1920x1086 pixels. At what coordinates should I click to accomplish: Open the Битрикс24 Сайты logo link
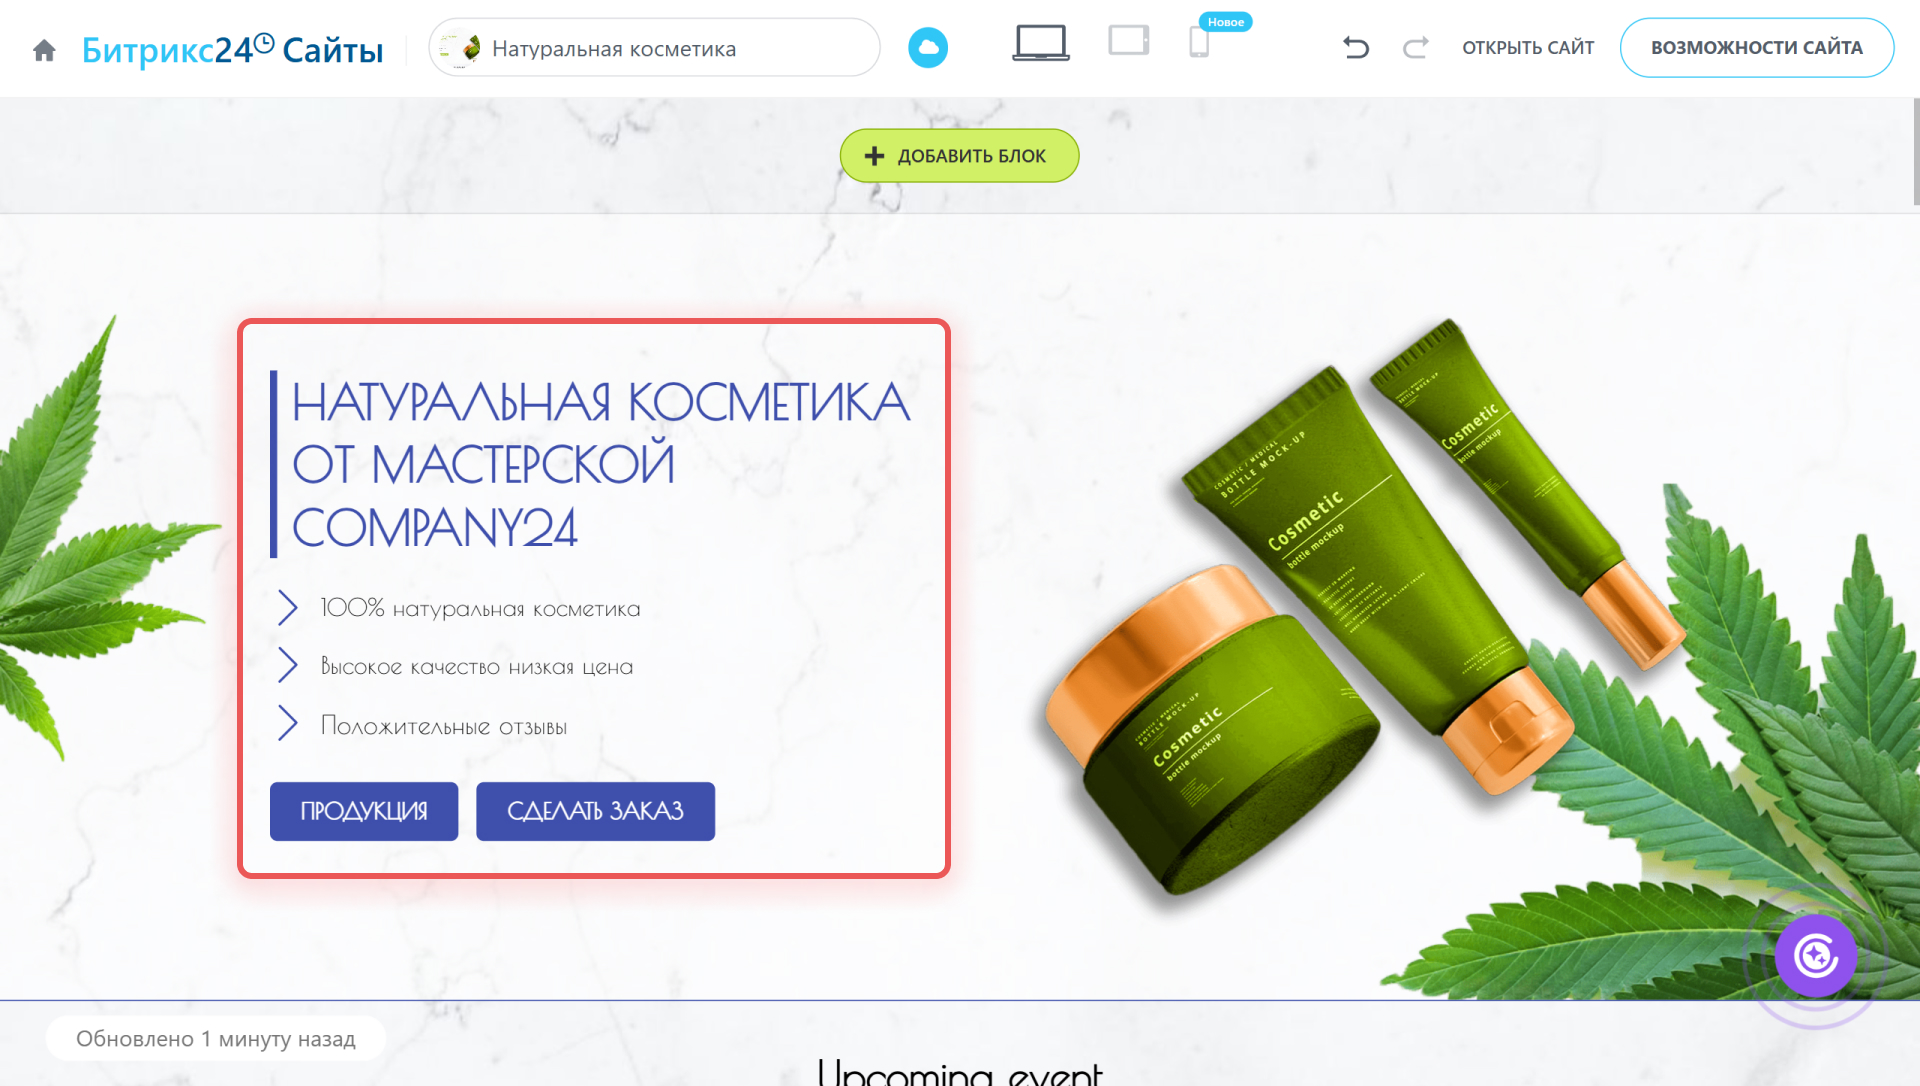(232, 49)
